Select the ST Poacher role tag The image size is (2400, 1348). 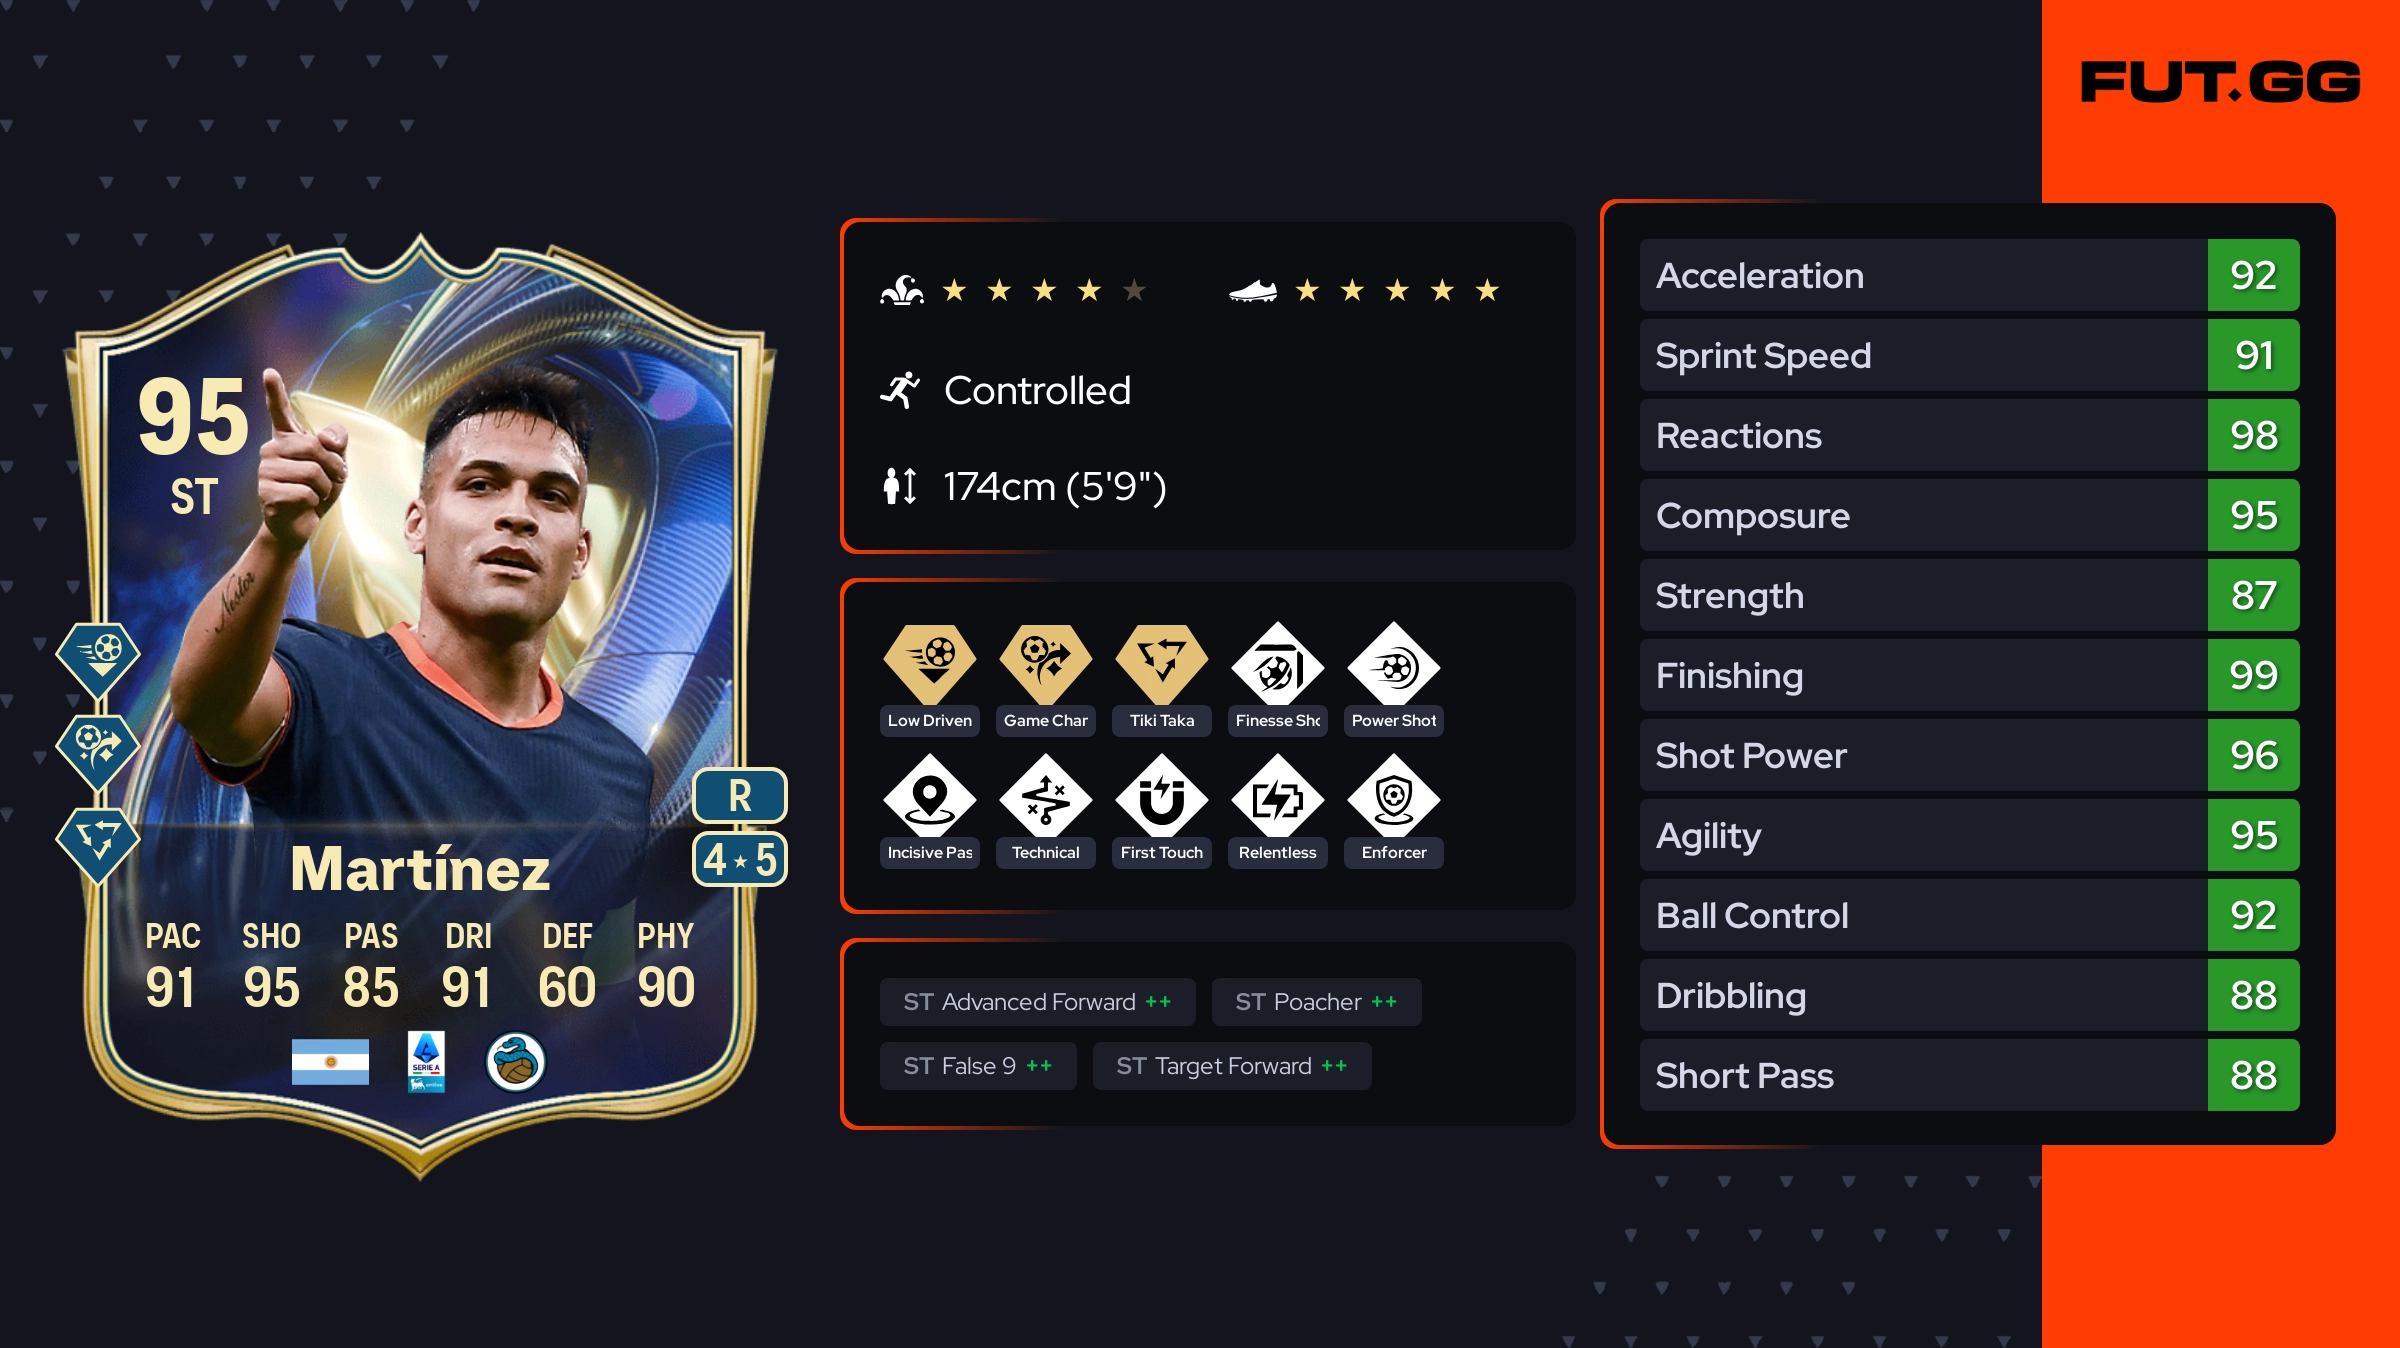tap(1316, 1002)
